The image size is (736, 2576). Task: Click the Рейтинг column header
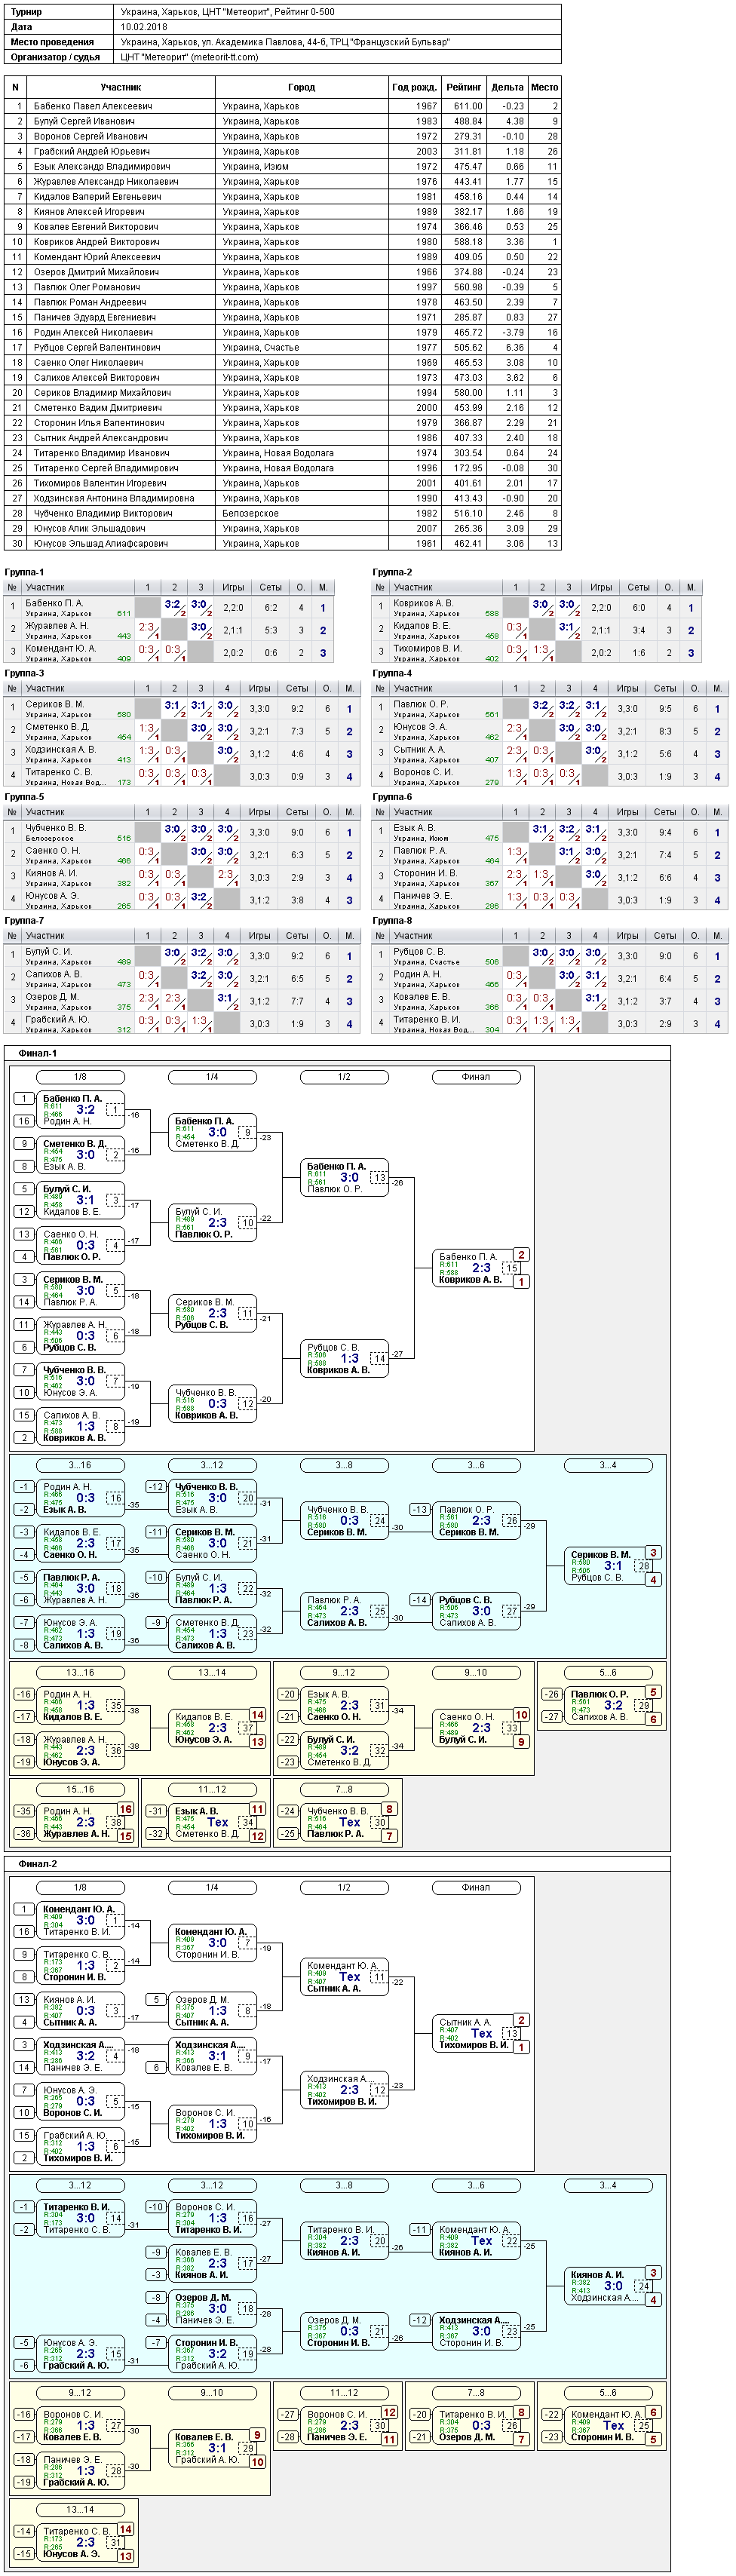[464, 87]
